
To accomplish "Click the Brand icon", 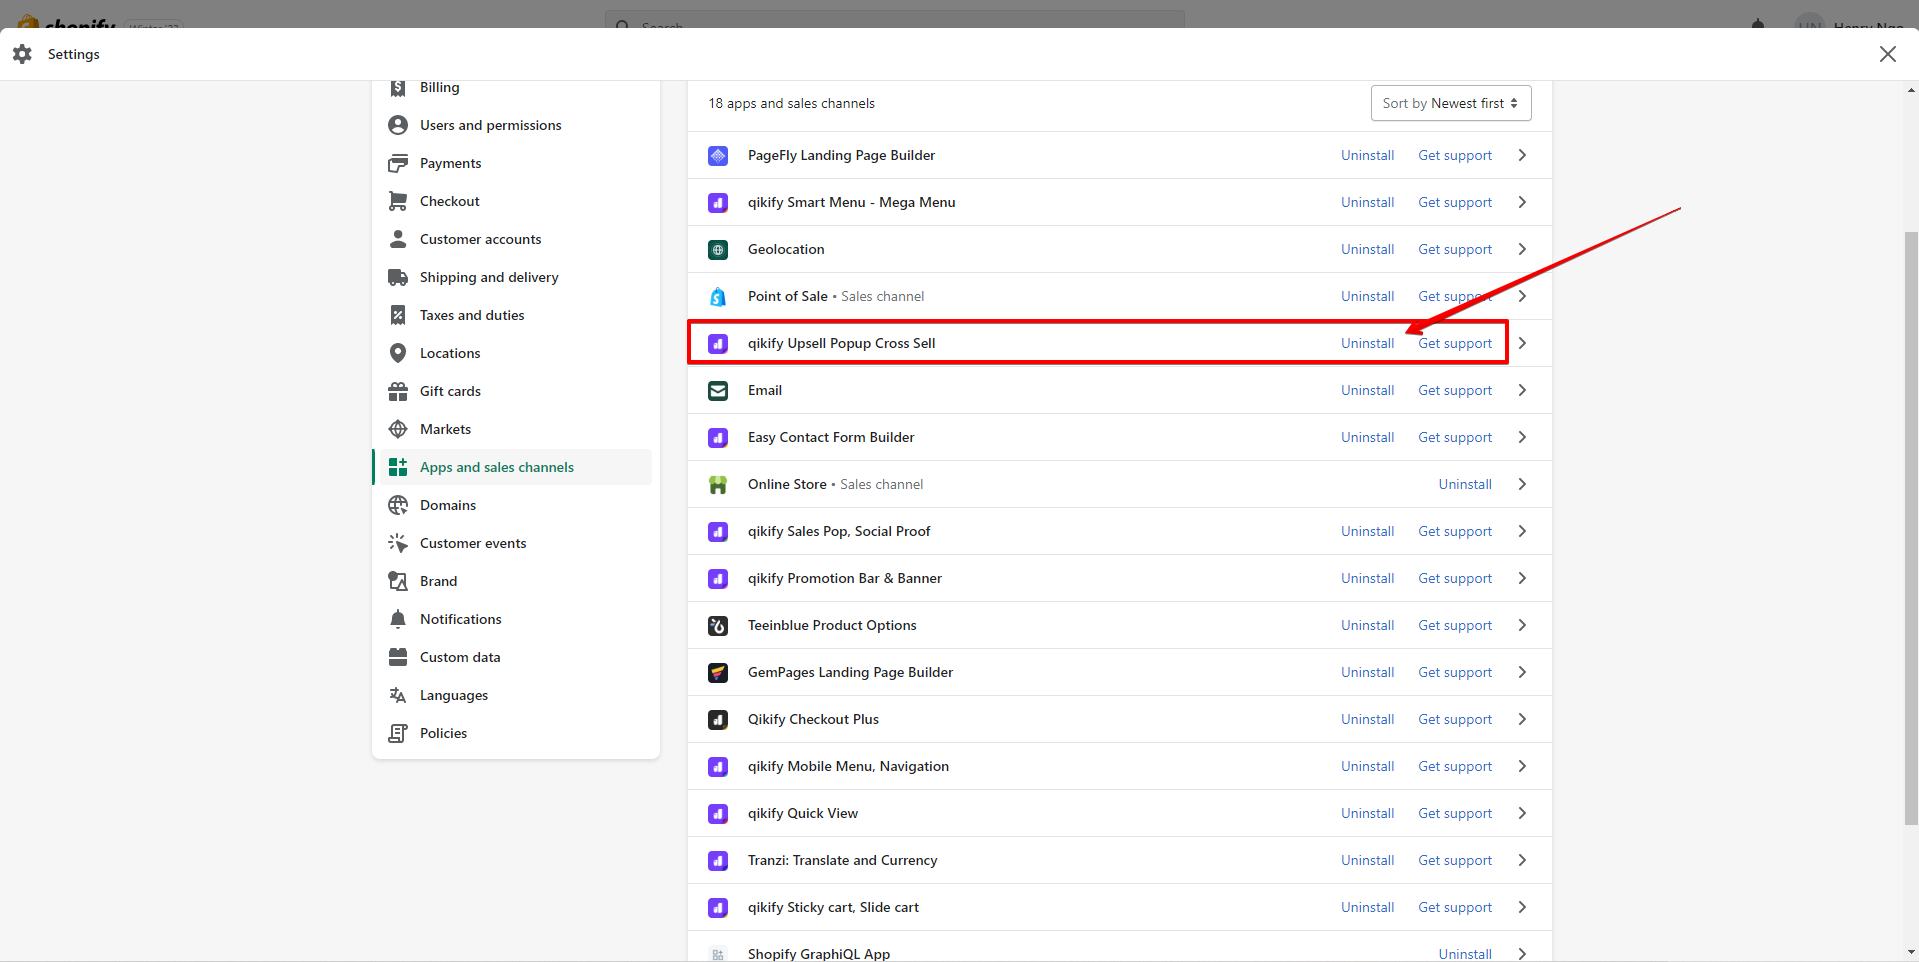I will click(398, 581).
